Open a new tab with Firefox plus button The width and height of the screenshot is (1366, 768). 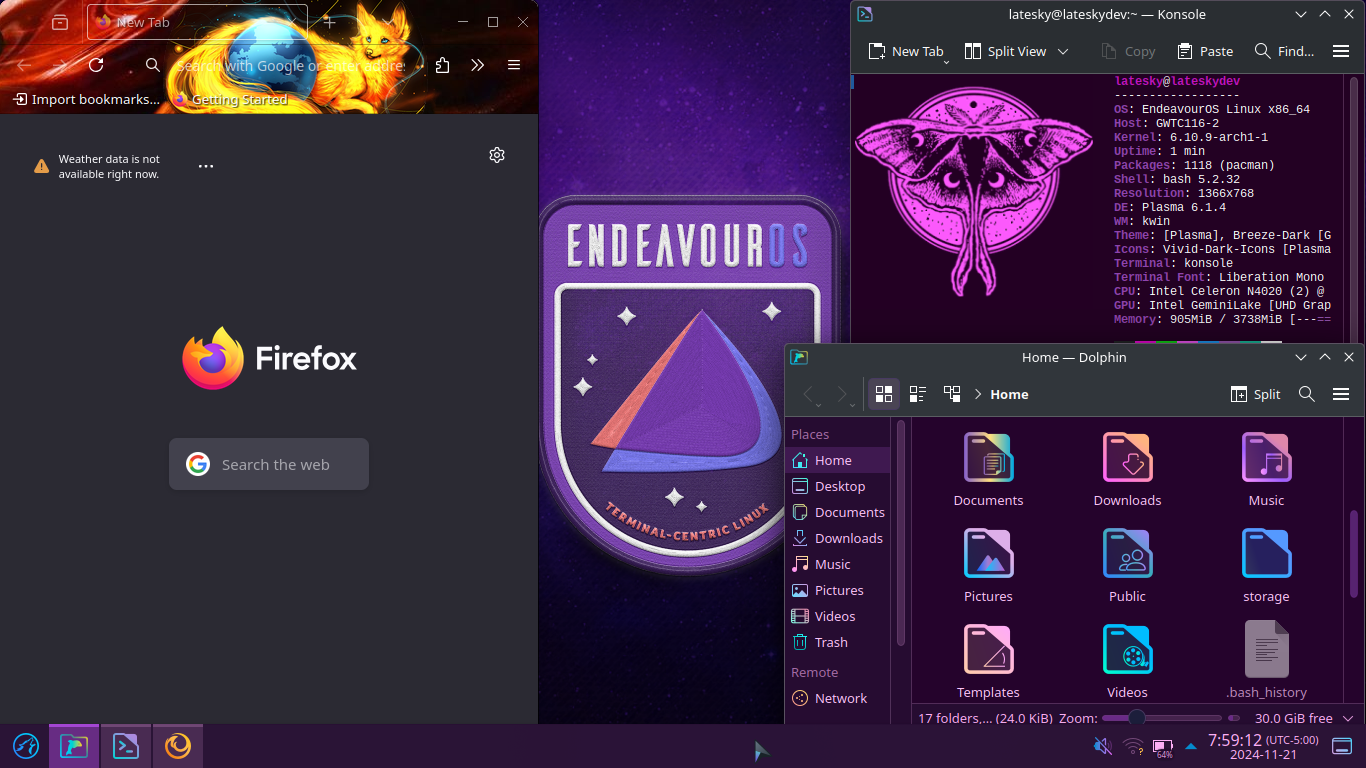pos(329,22)
